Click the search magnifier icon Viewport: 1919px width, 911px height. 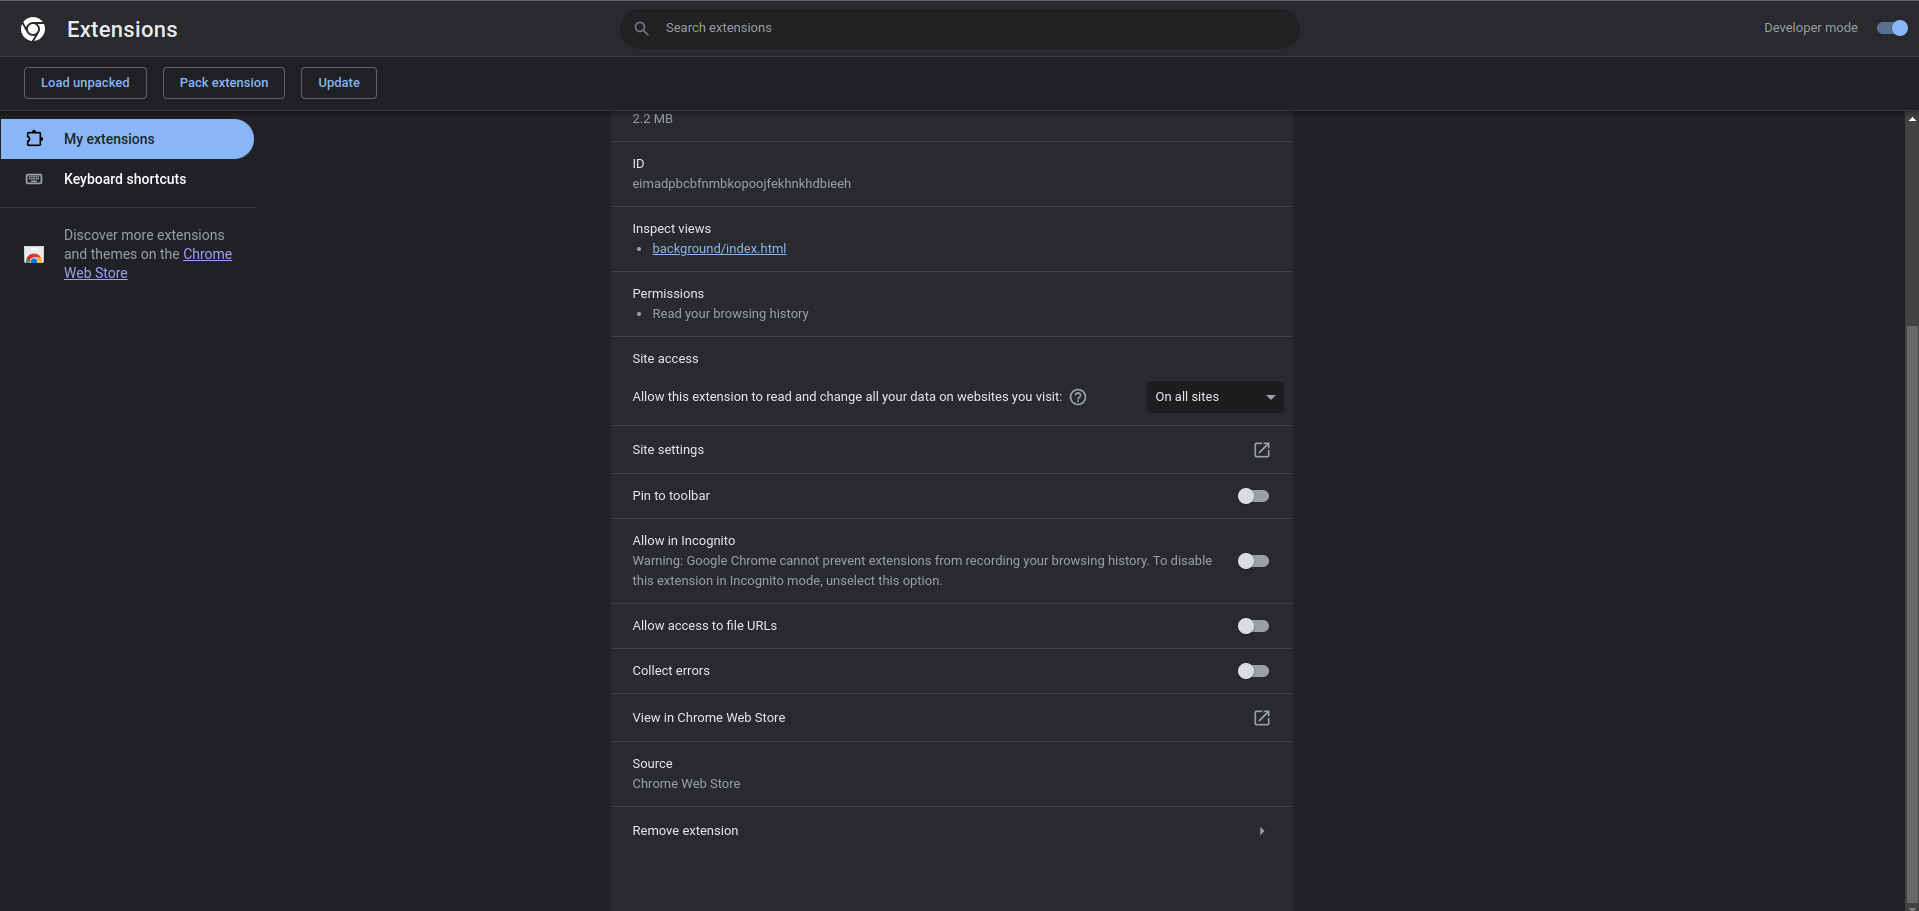[641, 28]
